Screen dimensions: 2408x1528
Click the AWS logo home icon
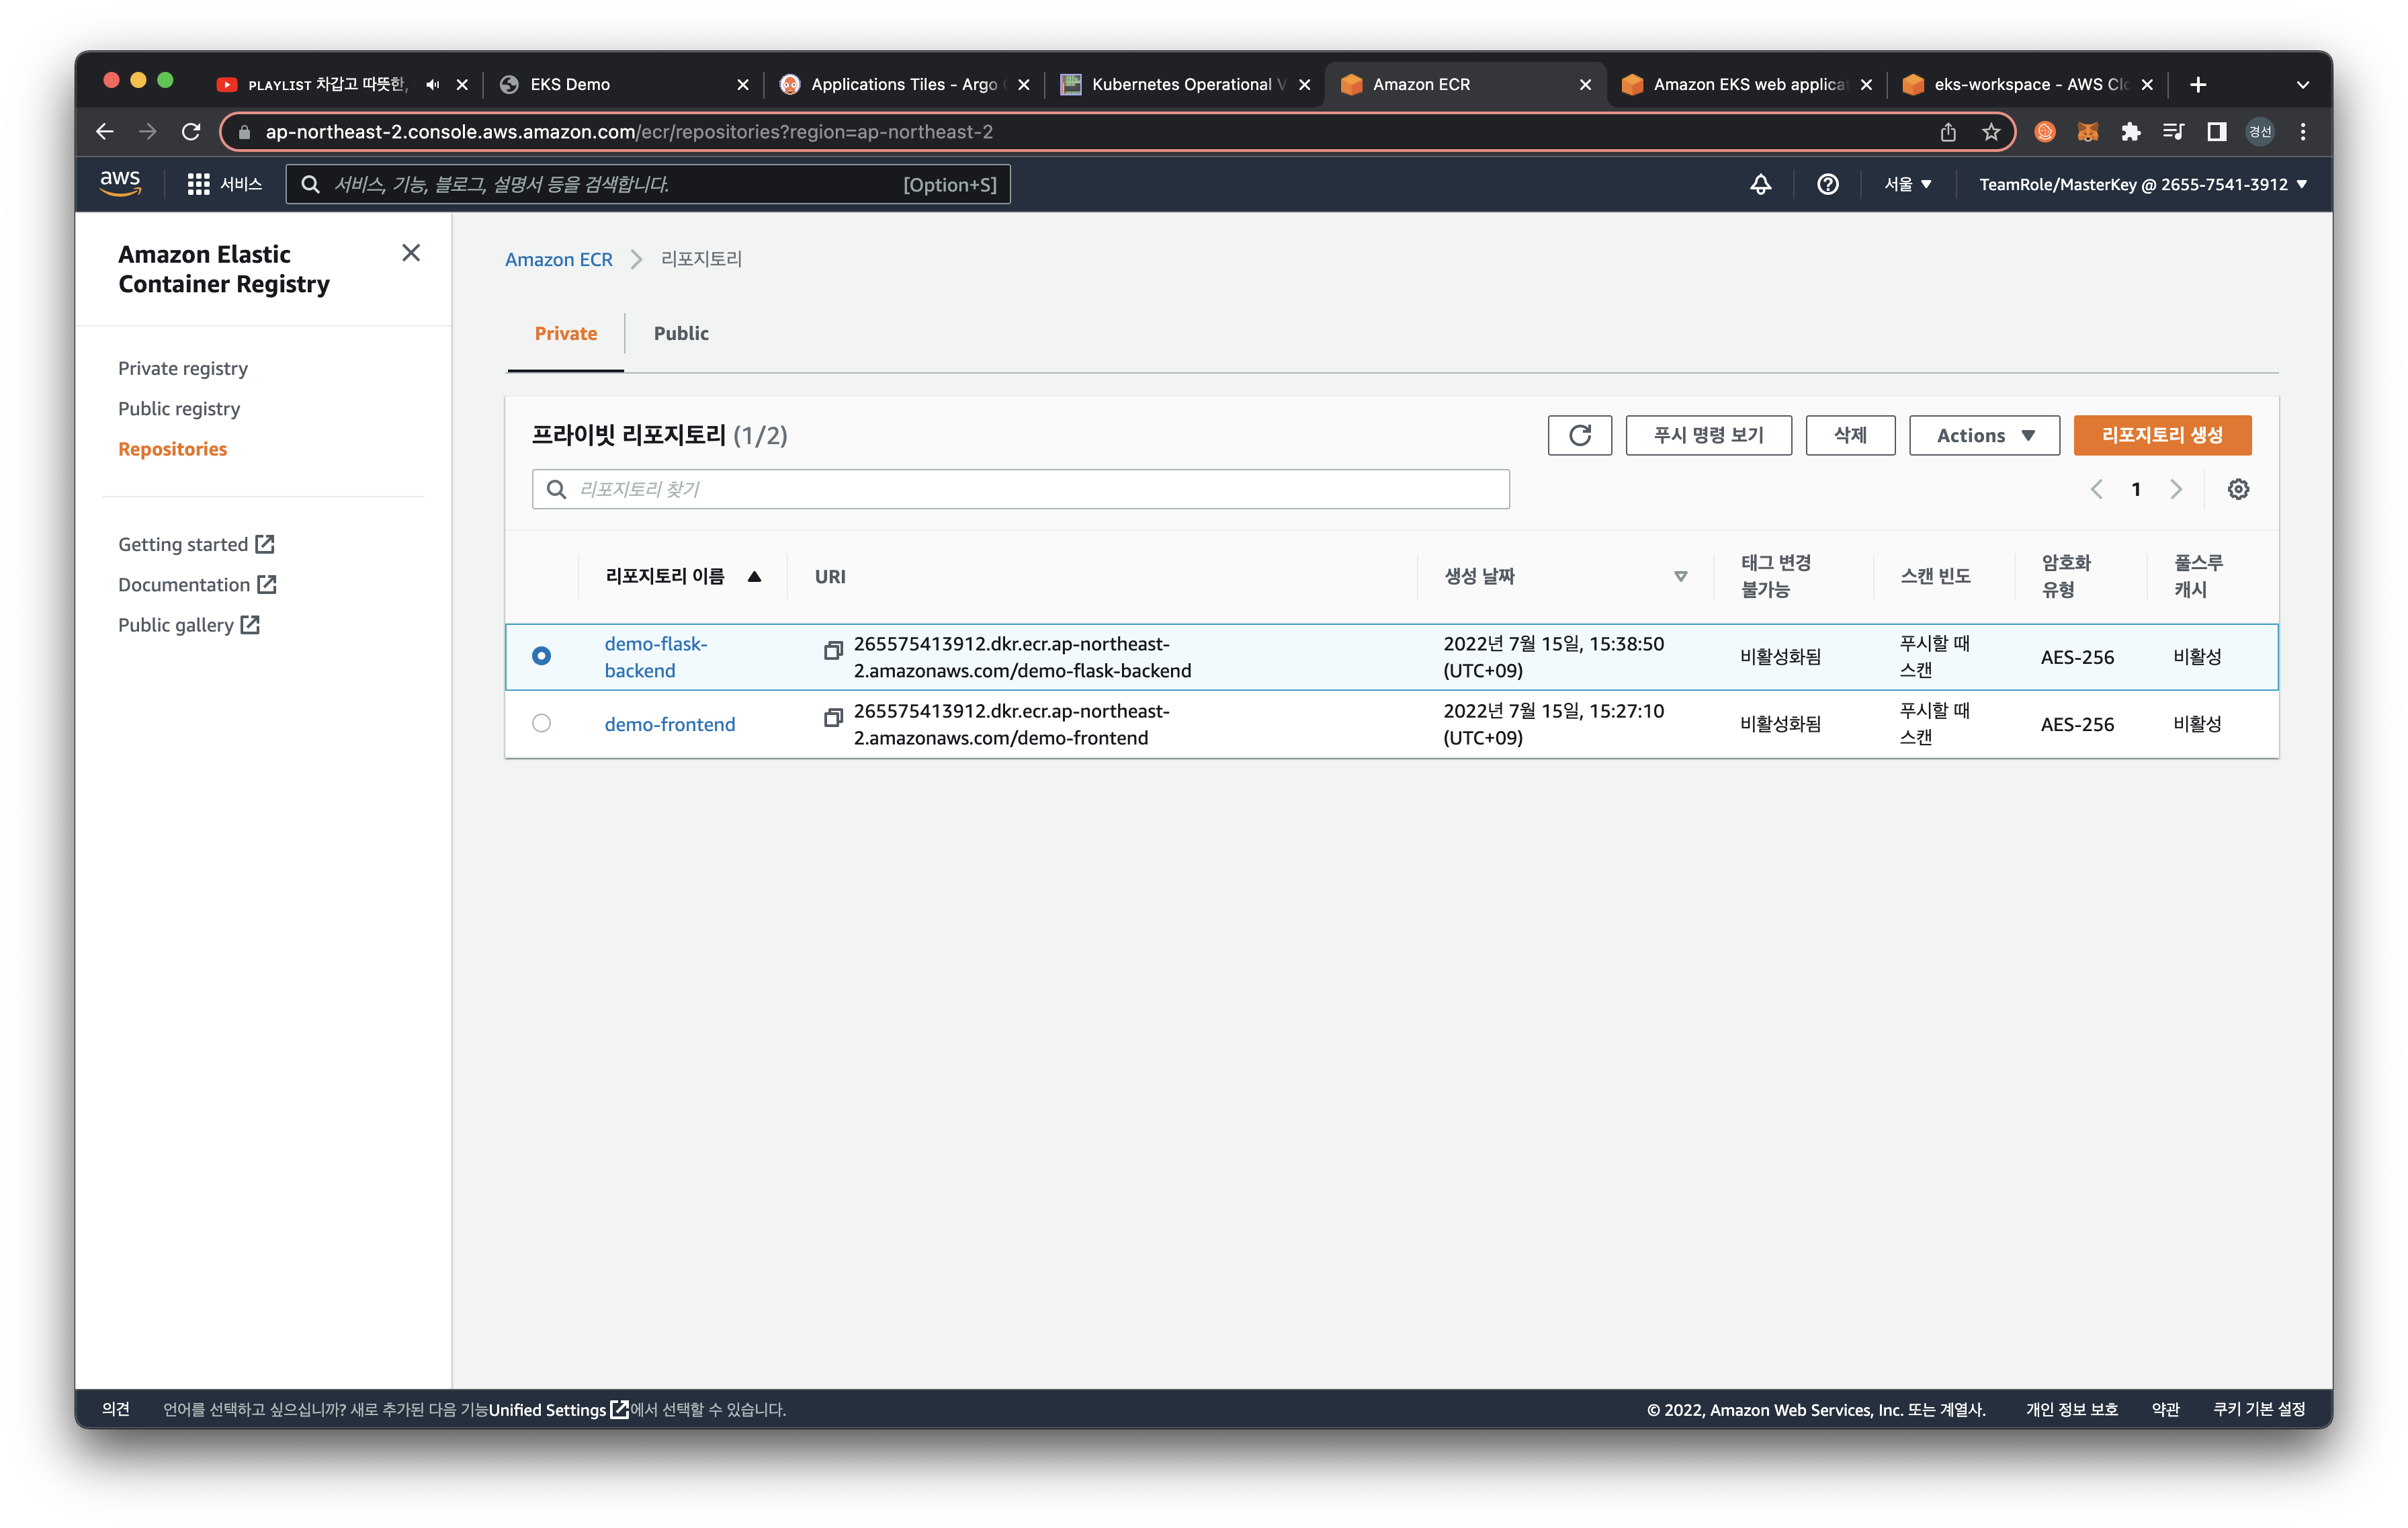pos(120,184)
